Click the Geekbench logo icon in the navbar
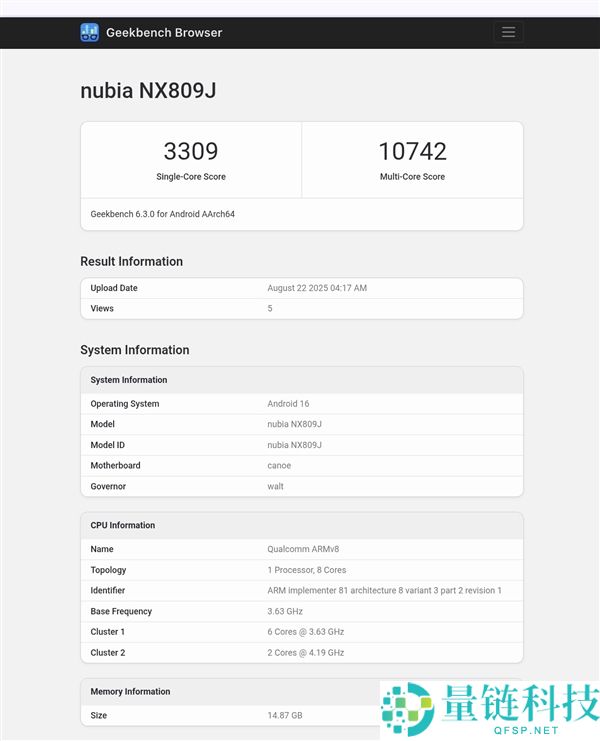This screenshot has width=600, height=741. [90, 32]
